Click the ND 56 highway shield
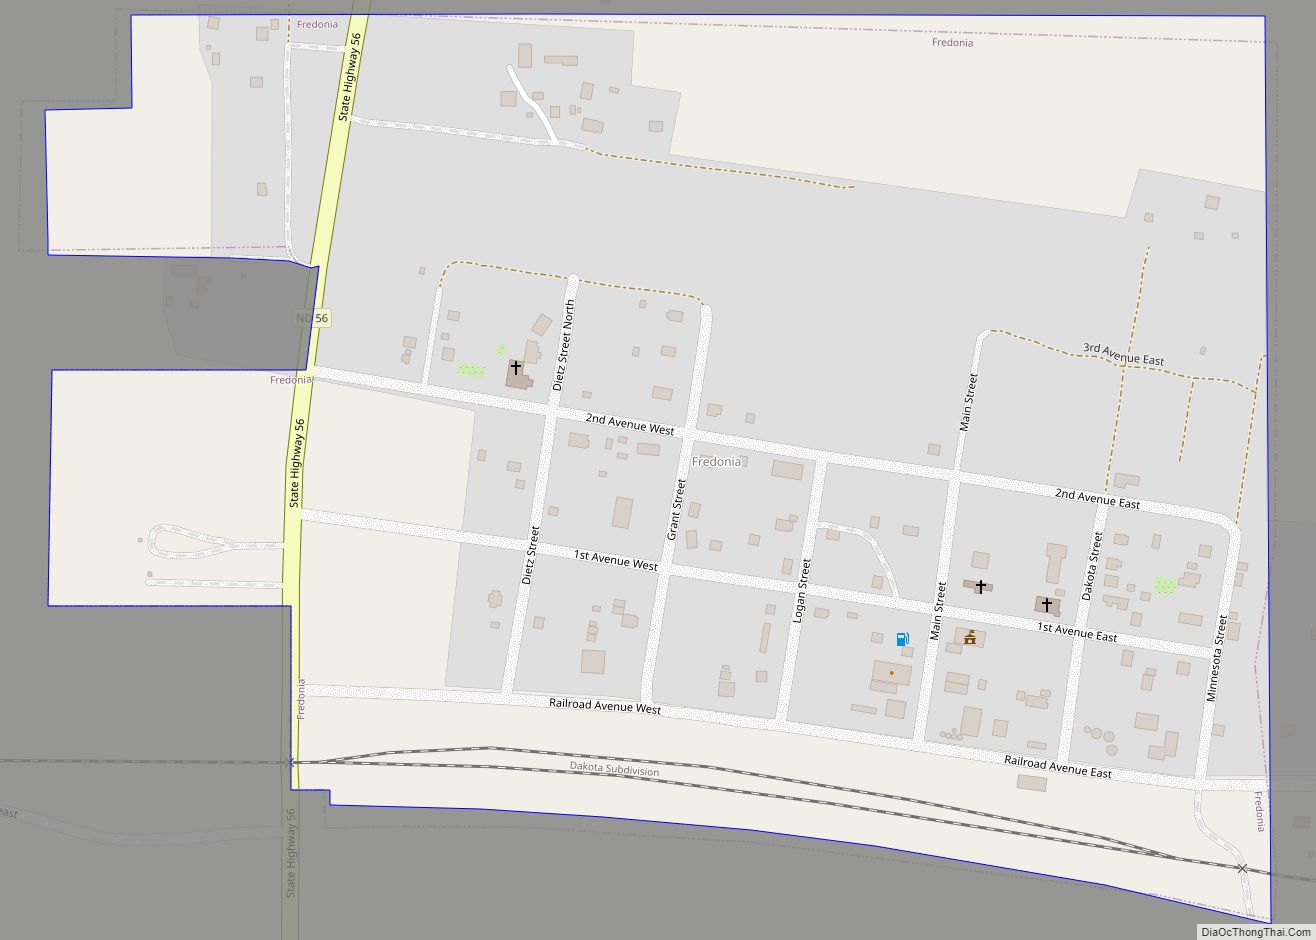 coord(311,318)
